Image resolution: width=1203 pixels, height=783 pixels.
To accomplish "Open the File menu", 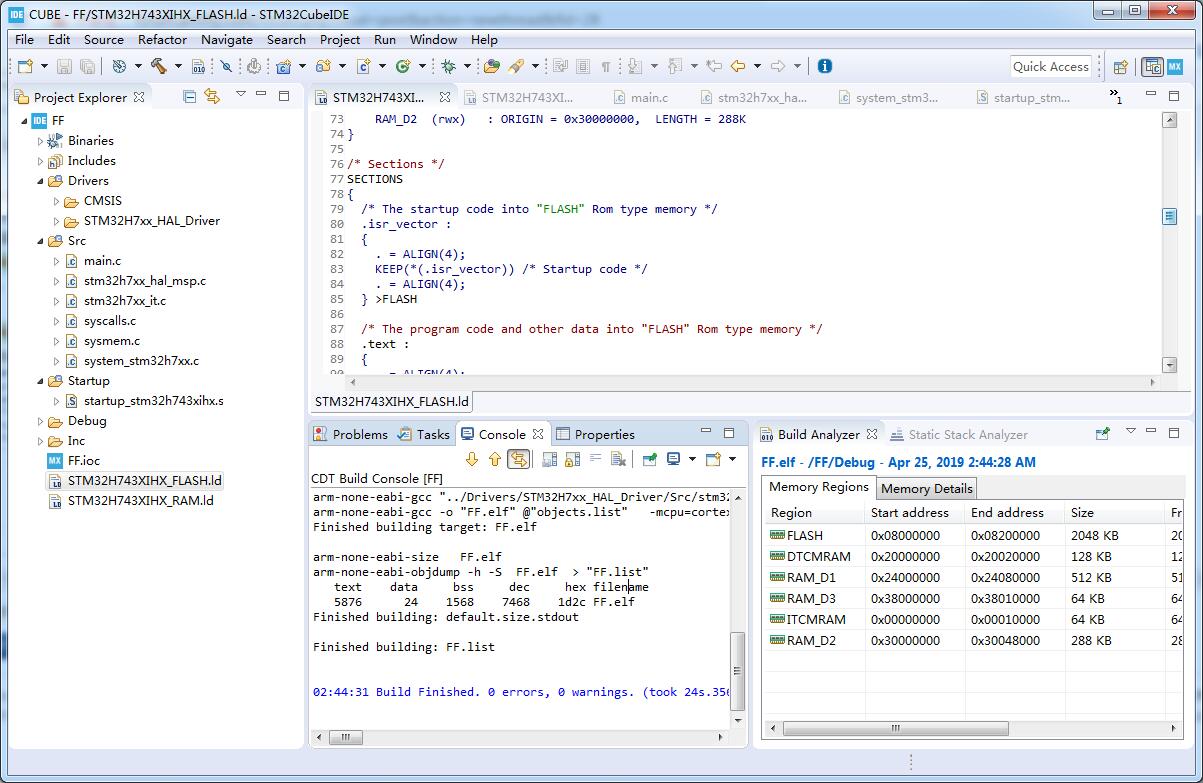I will [x=24, y=39].
